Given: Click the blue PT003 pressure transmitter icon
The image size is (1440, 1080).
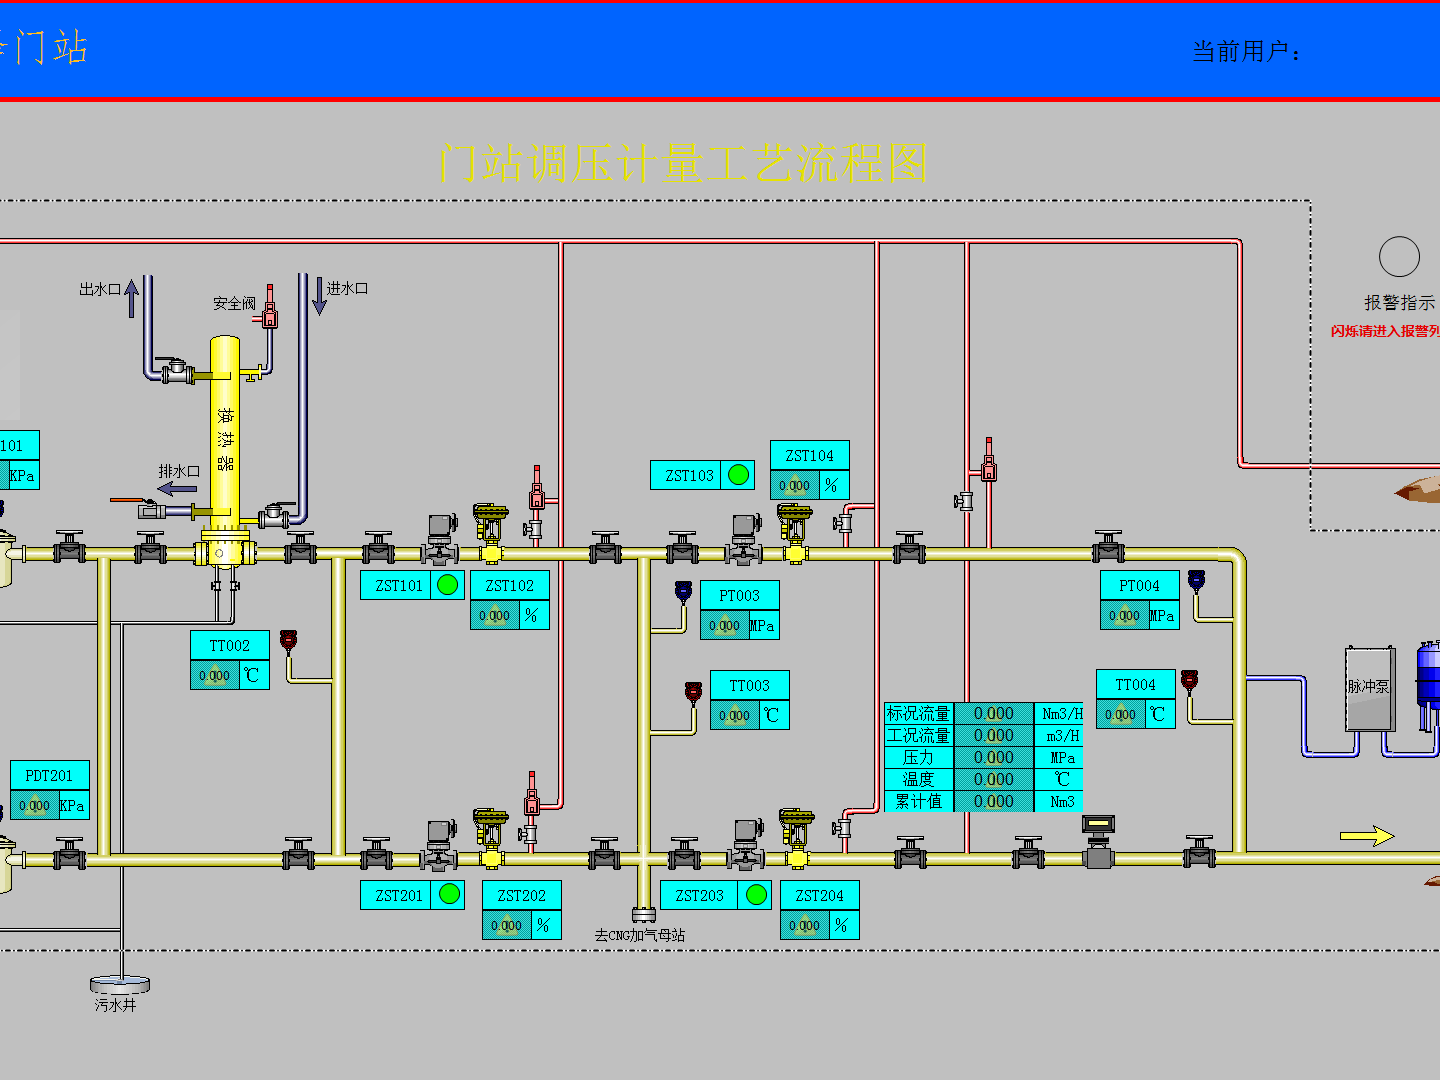Looking at the screenshot, I should (684, 591).
